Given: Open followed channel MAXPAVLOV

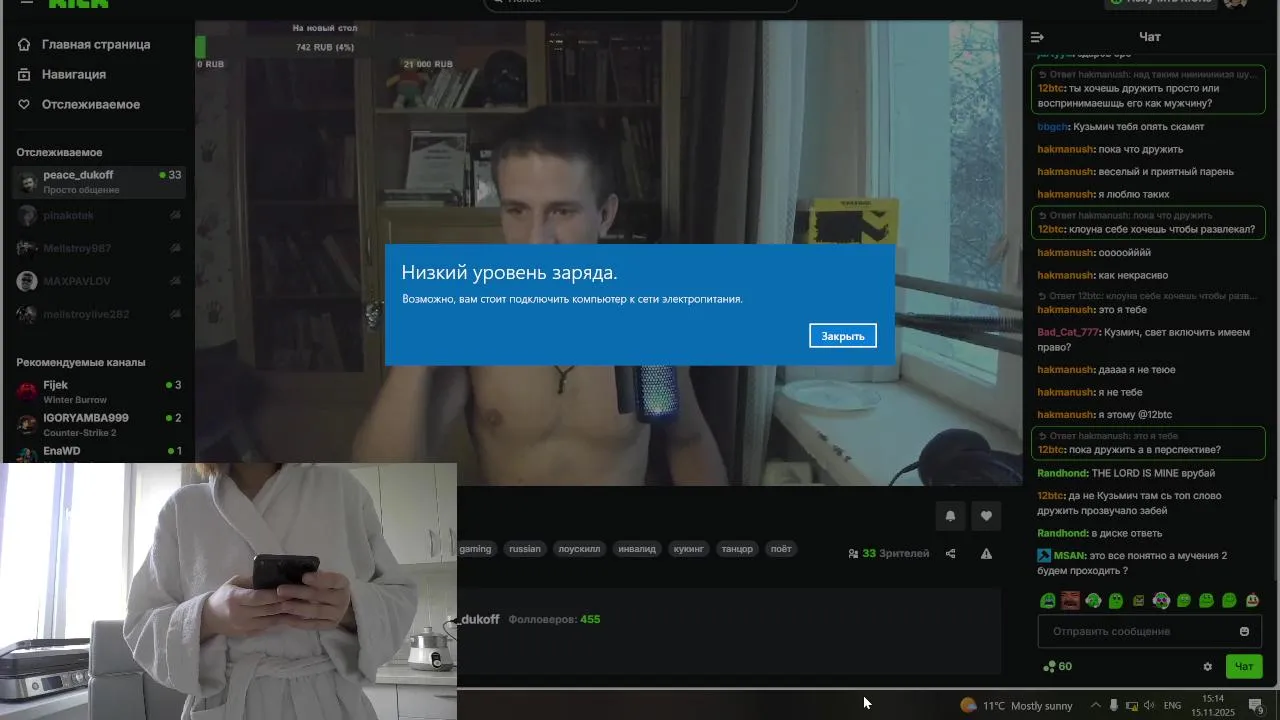Looking at the screenshot, I should click(98, 281).
